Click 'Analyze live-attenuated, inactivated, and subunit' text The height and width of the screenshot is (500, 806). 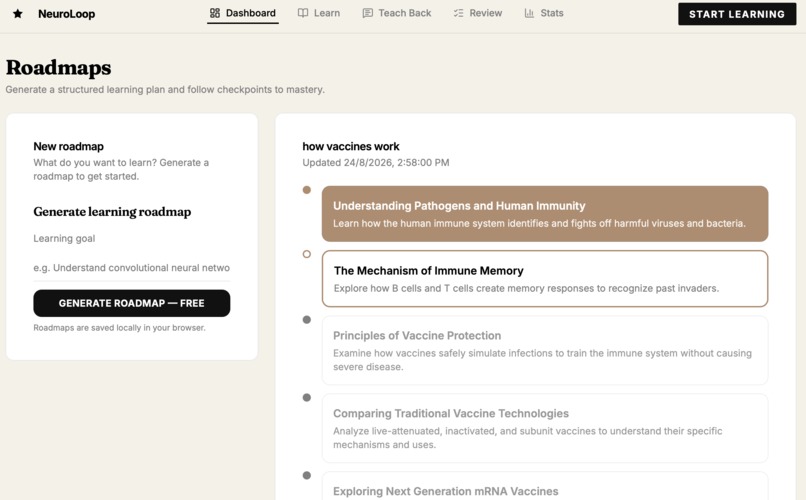click(x=527, y=438)
